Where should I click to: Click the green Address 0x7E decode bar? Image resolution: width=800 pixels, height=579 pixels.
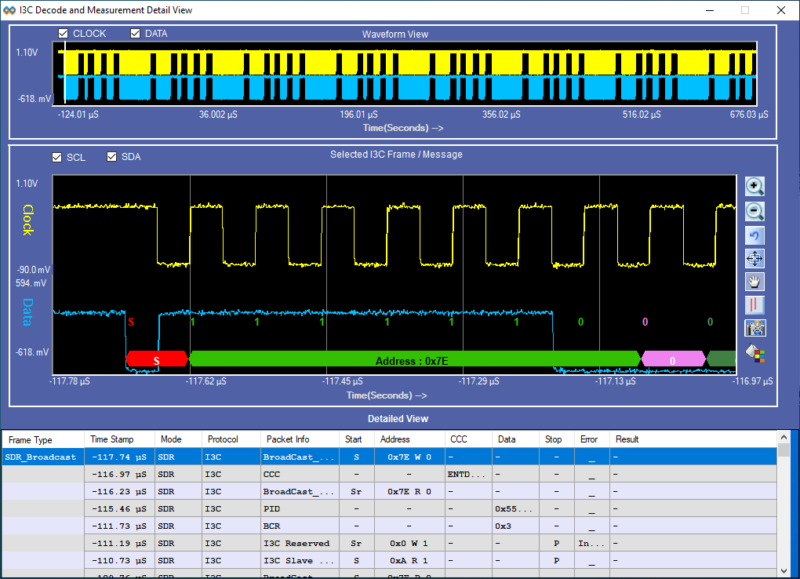[415, 357]
